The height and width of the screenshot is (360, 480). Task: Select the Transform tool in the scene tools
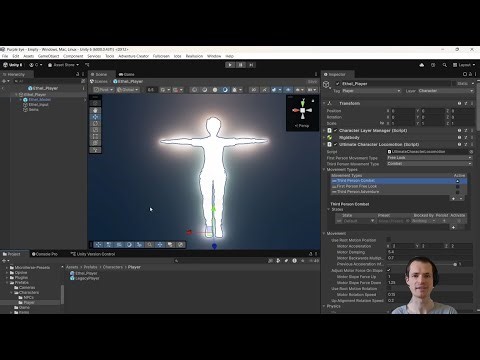click(95, 143)
